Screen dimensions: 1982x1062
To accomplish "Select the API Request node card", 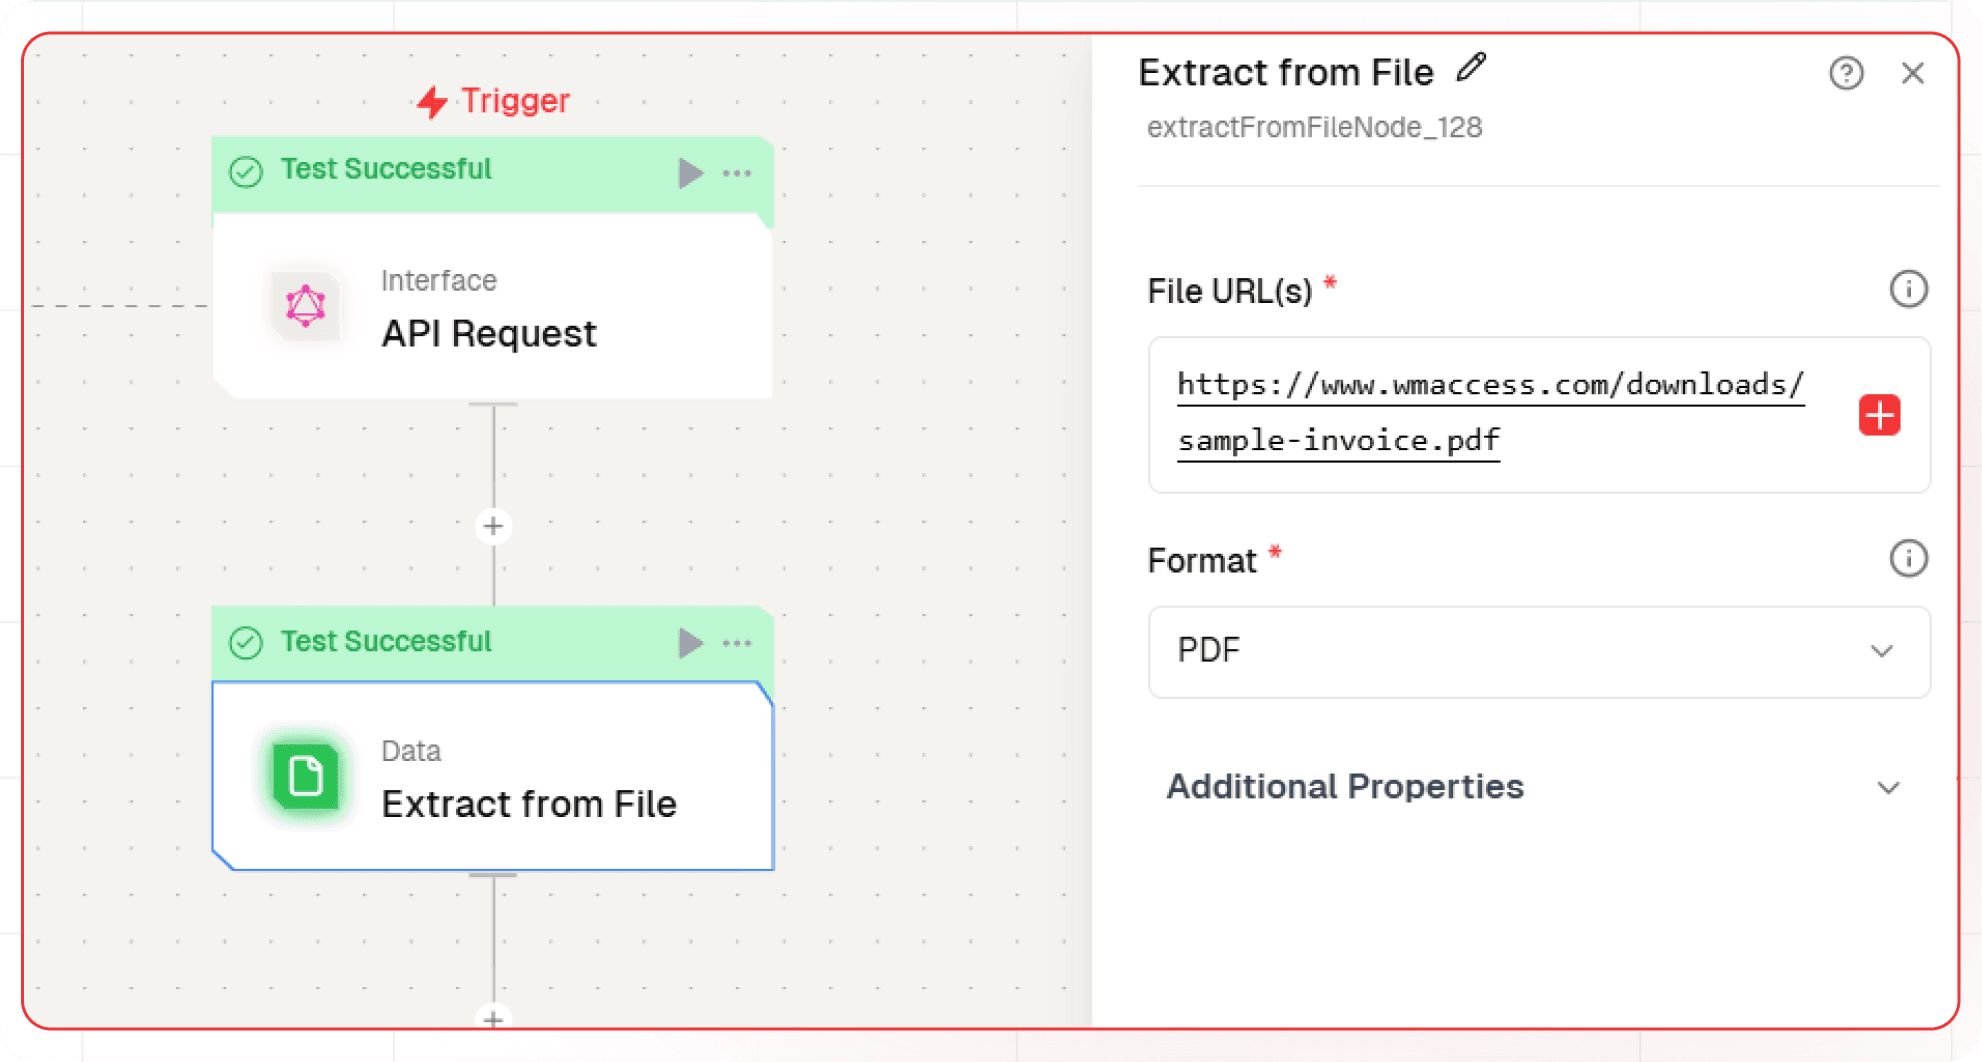I will pyautogui.click(x=492, y=306).
